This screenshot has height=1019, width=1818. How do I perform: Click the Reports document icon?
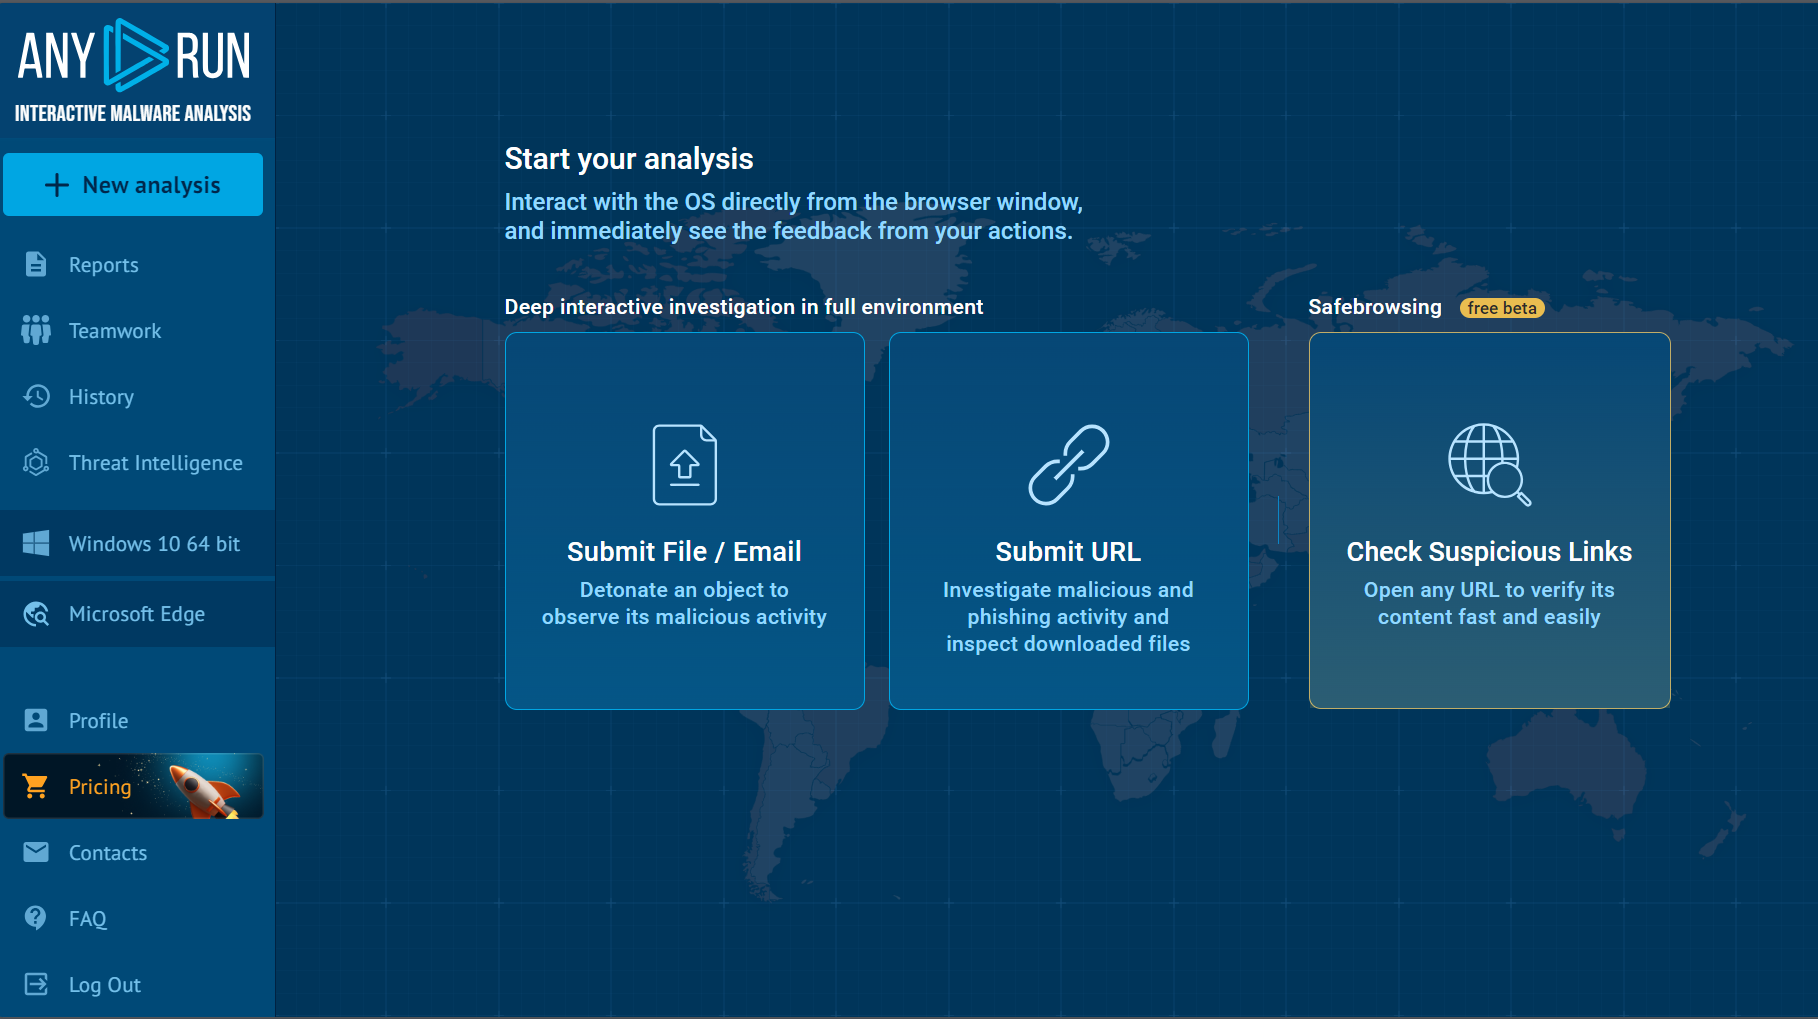point(36,264)
